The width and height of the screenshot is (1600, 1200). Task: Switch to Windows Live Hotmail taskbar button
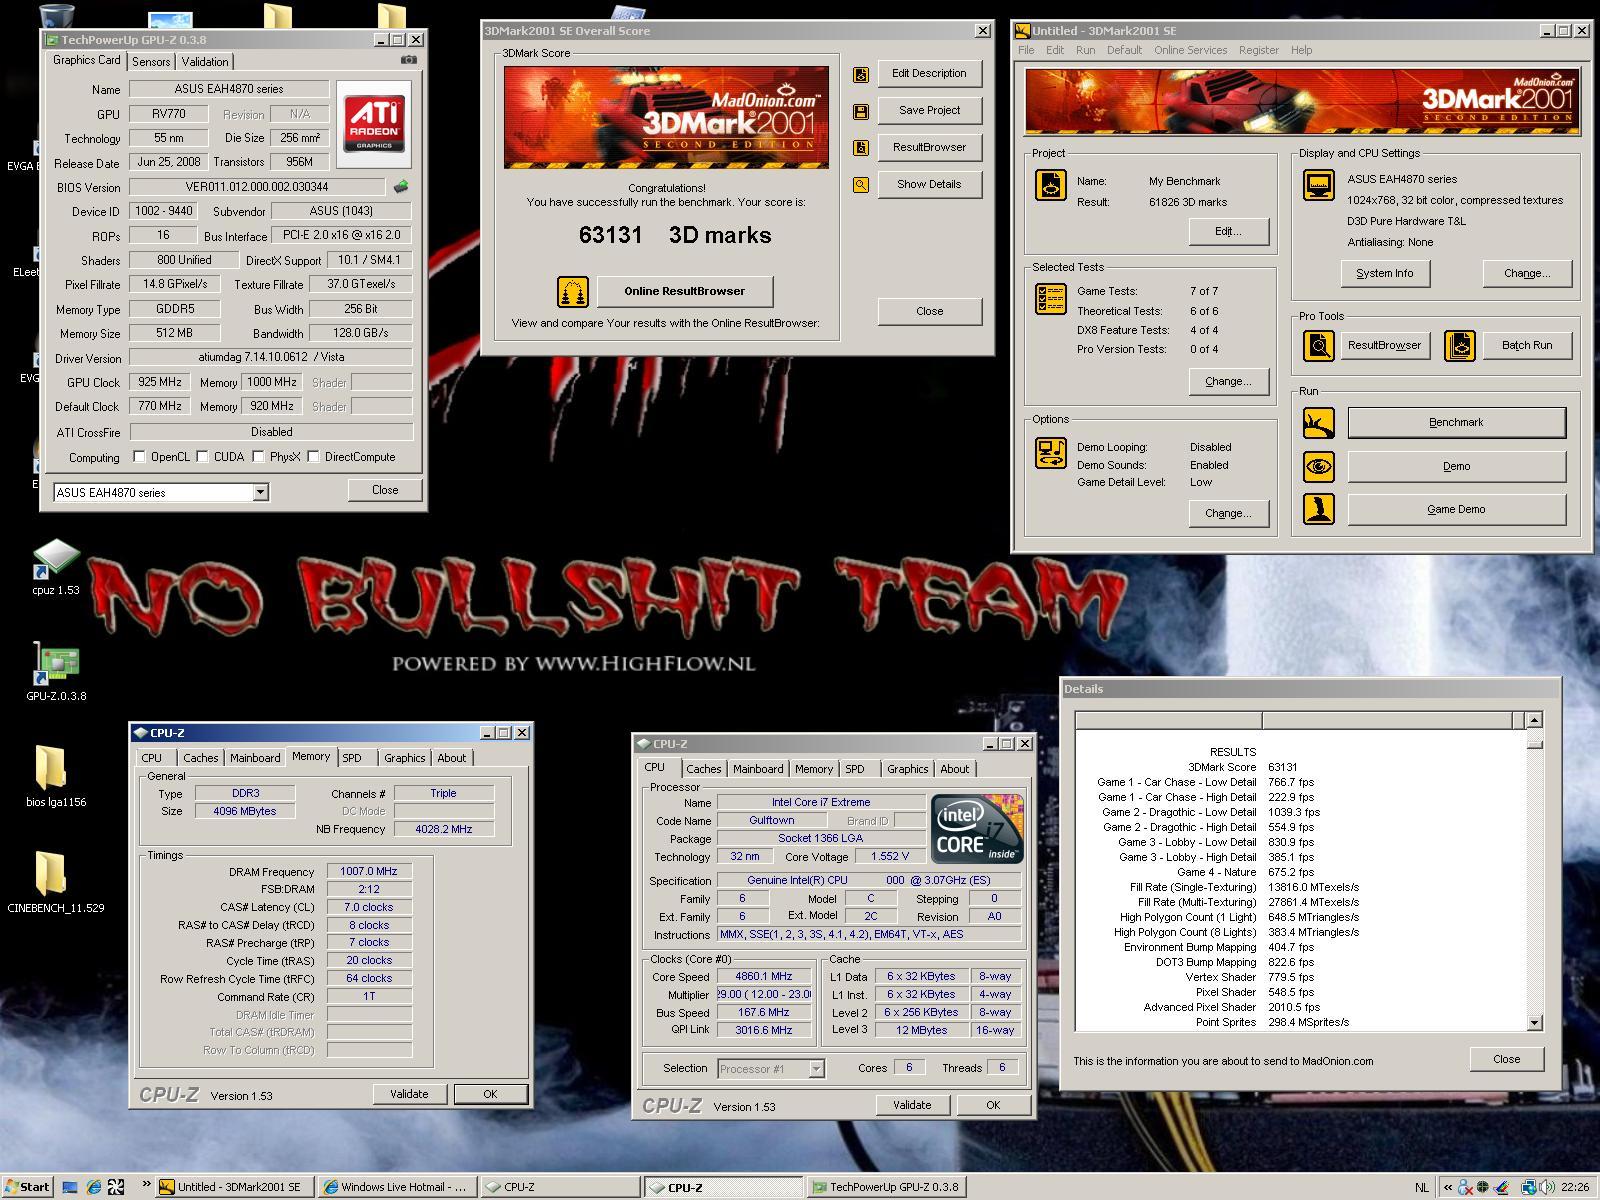397,1187
